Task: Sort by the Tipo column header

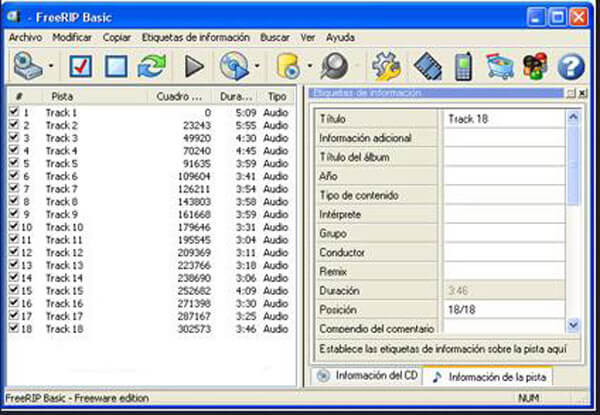Action: [276, 96]
